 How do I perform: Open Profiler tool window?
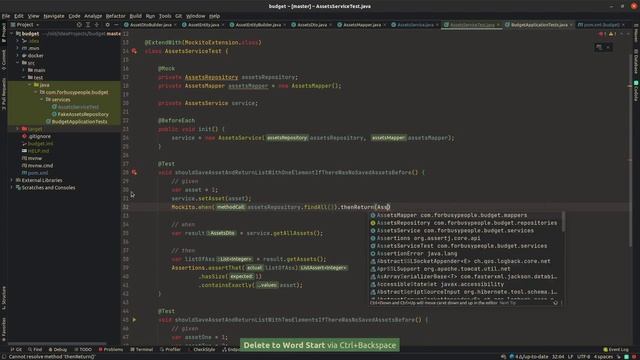[x=170, y=349]
